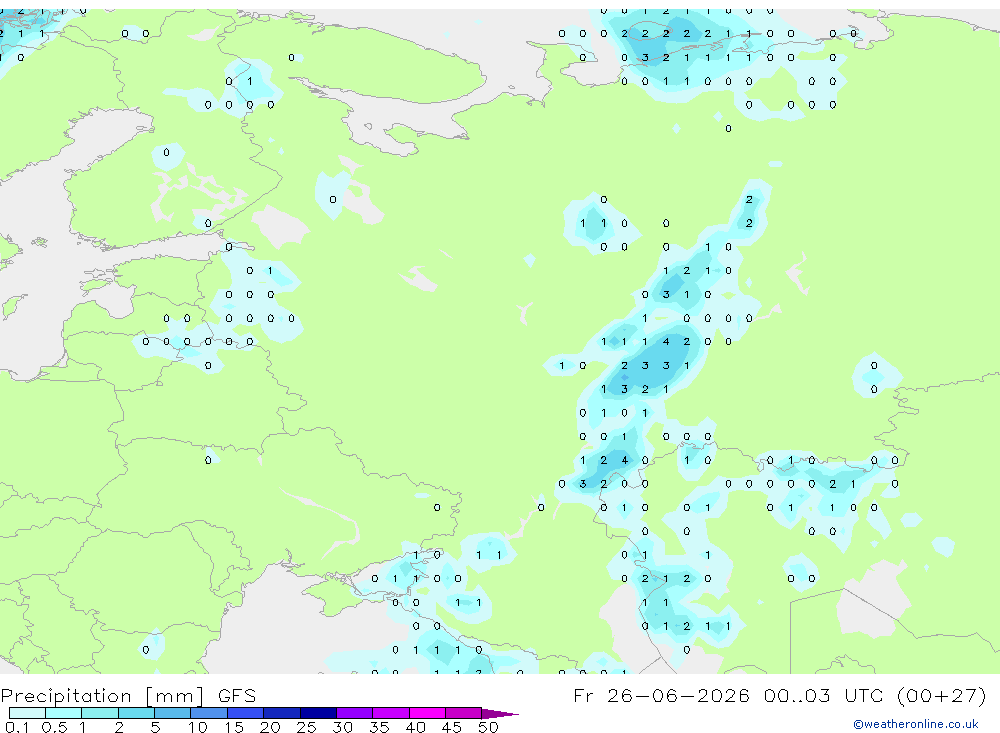Viewport: 1000px width, 733px height.
Task: Pick the legend swatch between 2 and 5
Action: click(136, 713)
